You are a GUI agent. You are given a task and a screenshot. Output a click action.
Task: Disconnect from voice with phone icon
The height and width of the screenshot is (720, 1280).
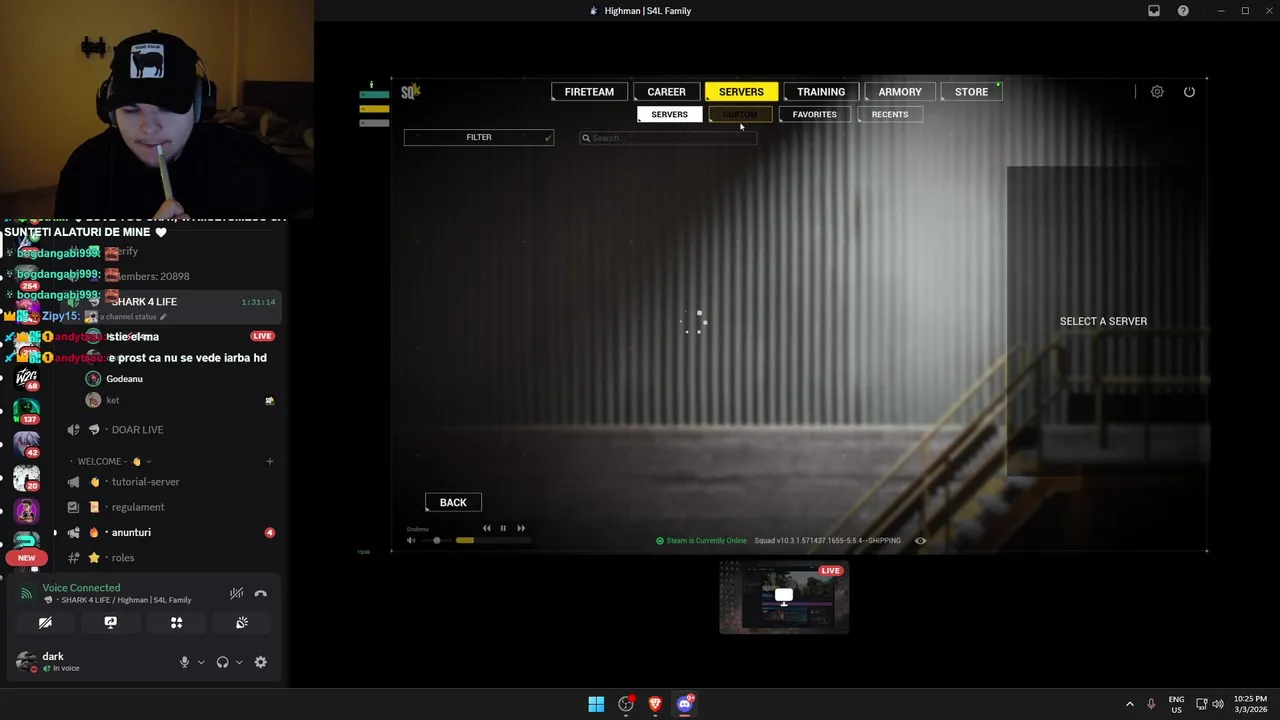click(x=261, y=593)
